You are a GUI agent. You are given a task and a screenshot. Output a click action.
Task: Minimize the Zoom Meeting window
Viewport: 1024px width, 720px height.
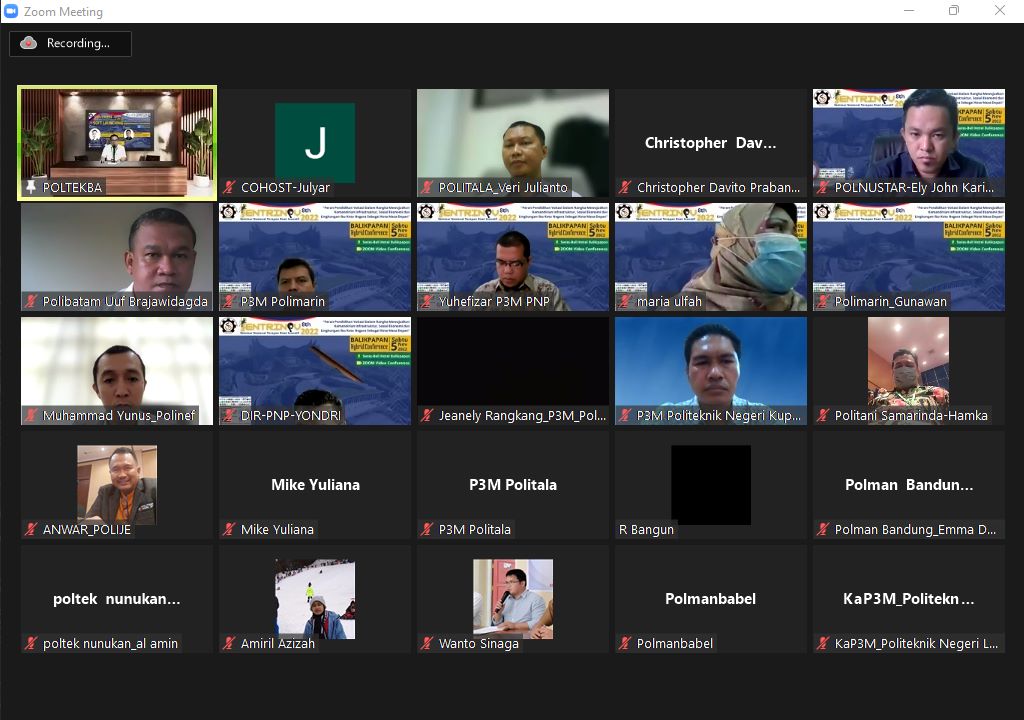point(907,11)
